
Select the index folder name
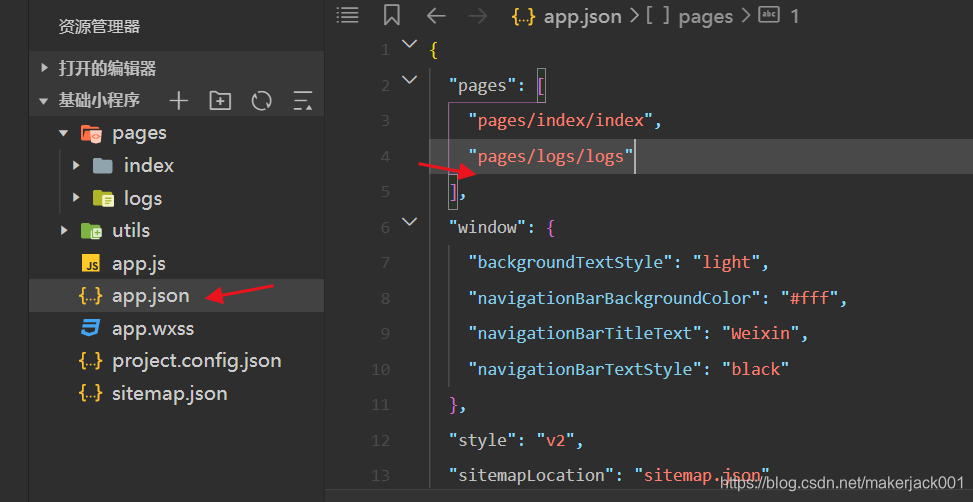pyautogui.click(x=149, y=166)
